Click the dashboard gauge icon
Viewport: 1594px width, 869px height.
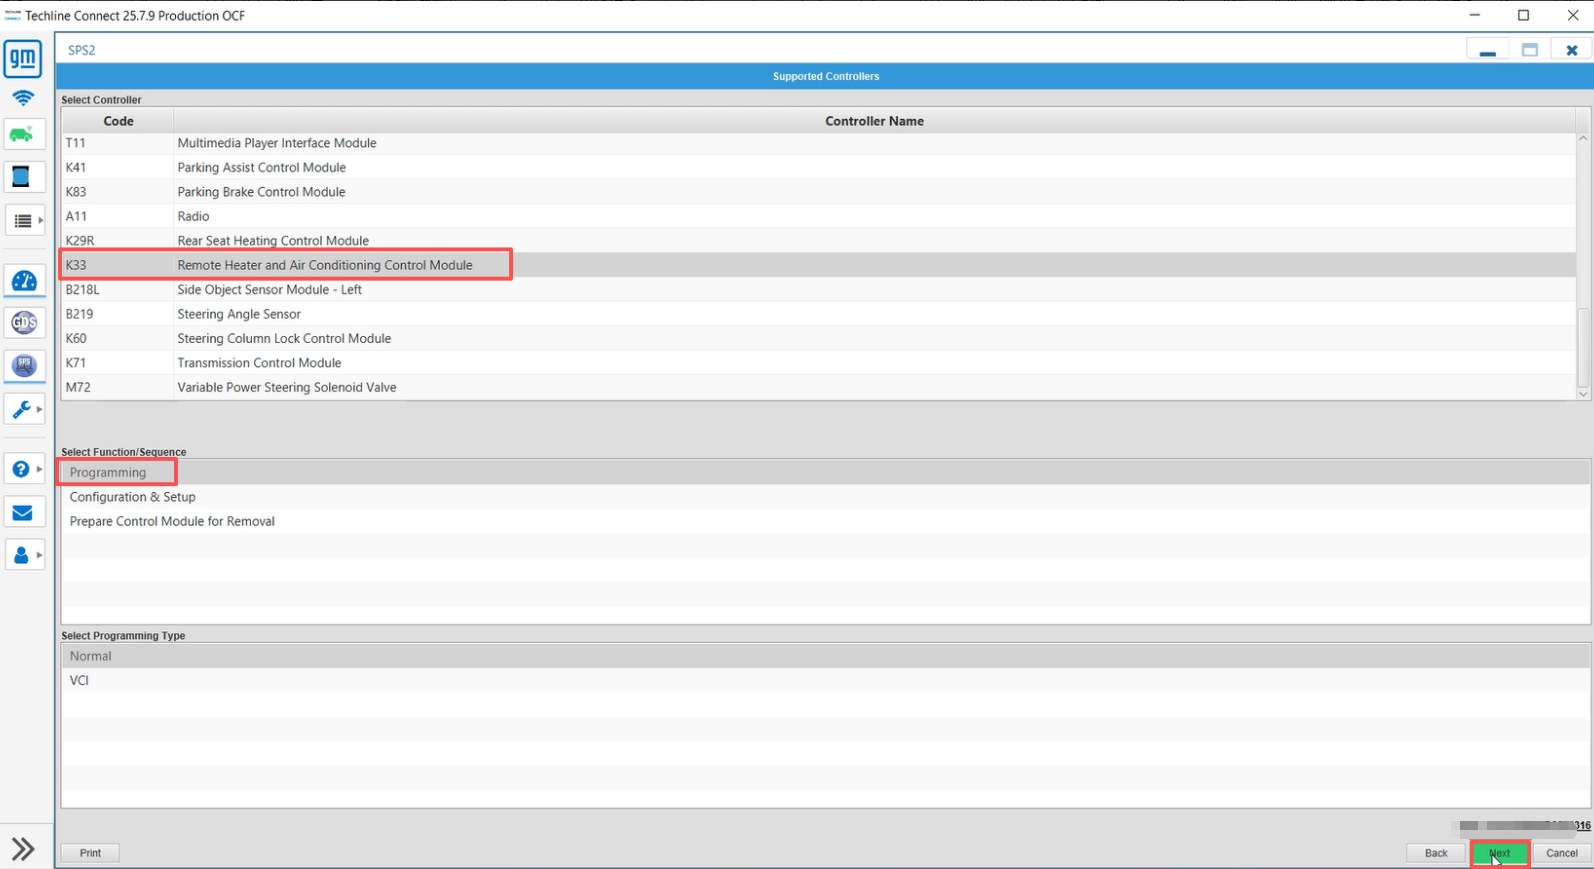click(x=24, y=281)
